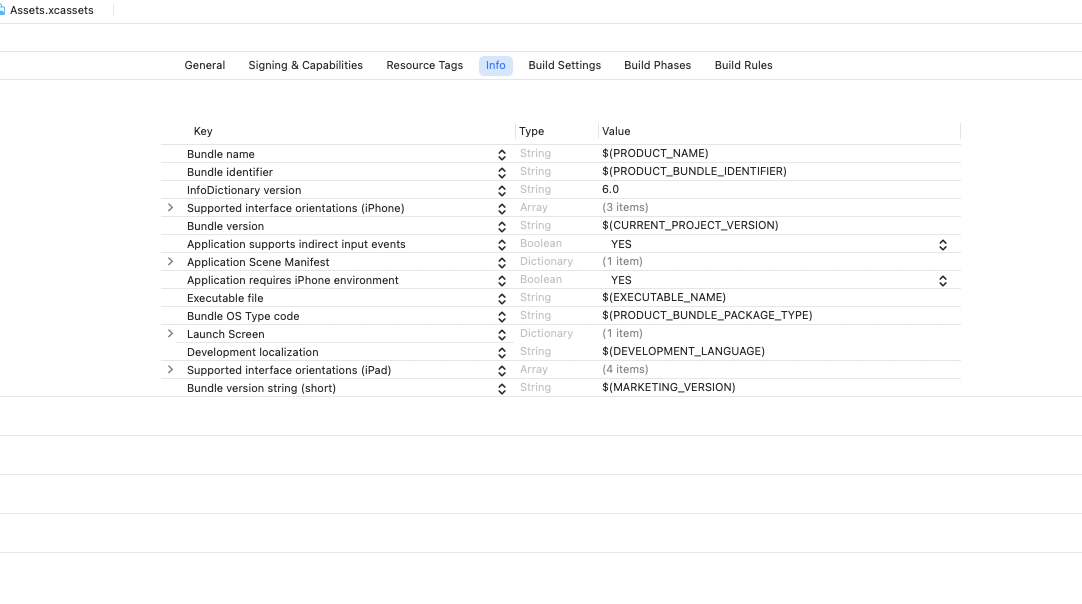This screenshot has width=1082, height=604.
Task: Click the $(PRODUCT_NAME) value
Action: 655,153
